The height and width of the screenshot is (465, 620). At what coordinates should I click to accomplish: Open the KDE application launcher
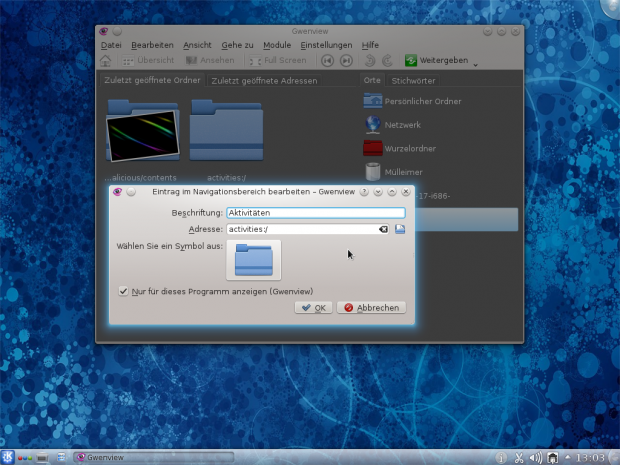click(x=8, y=457)
